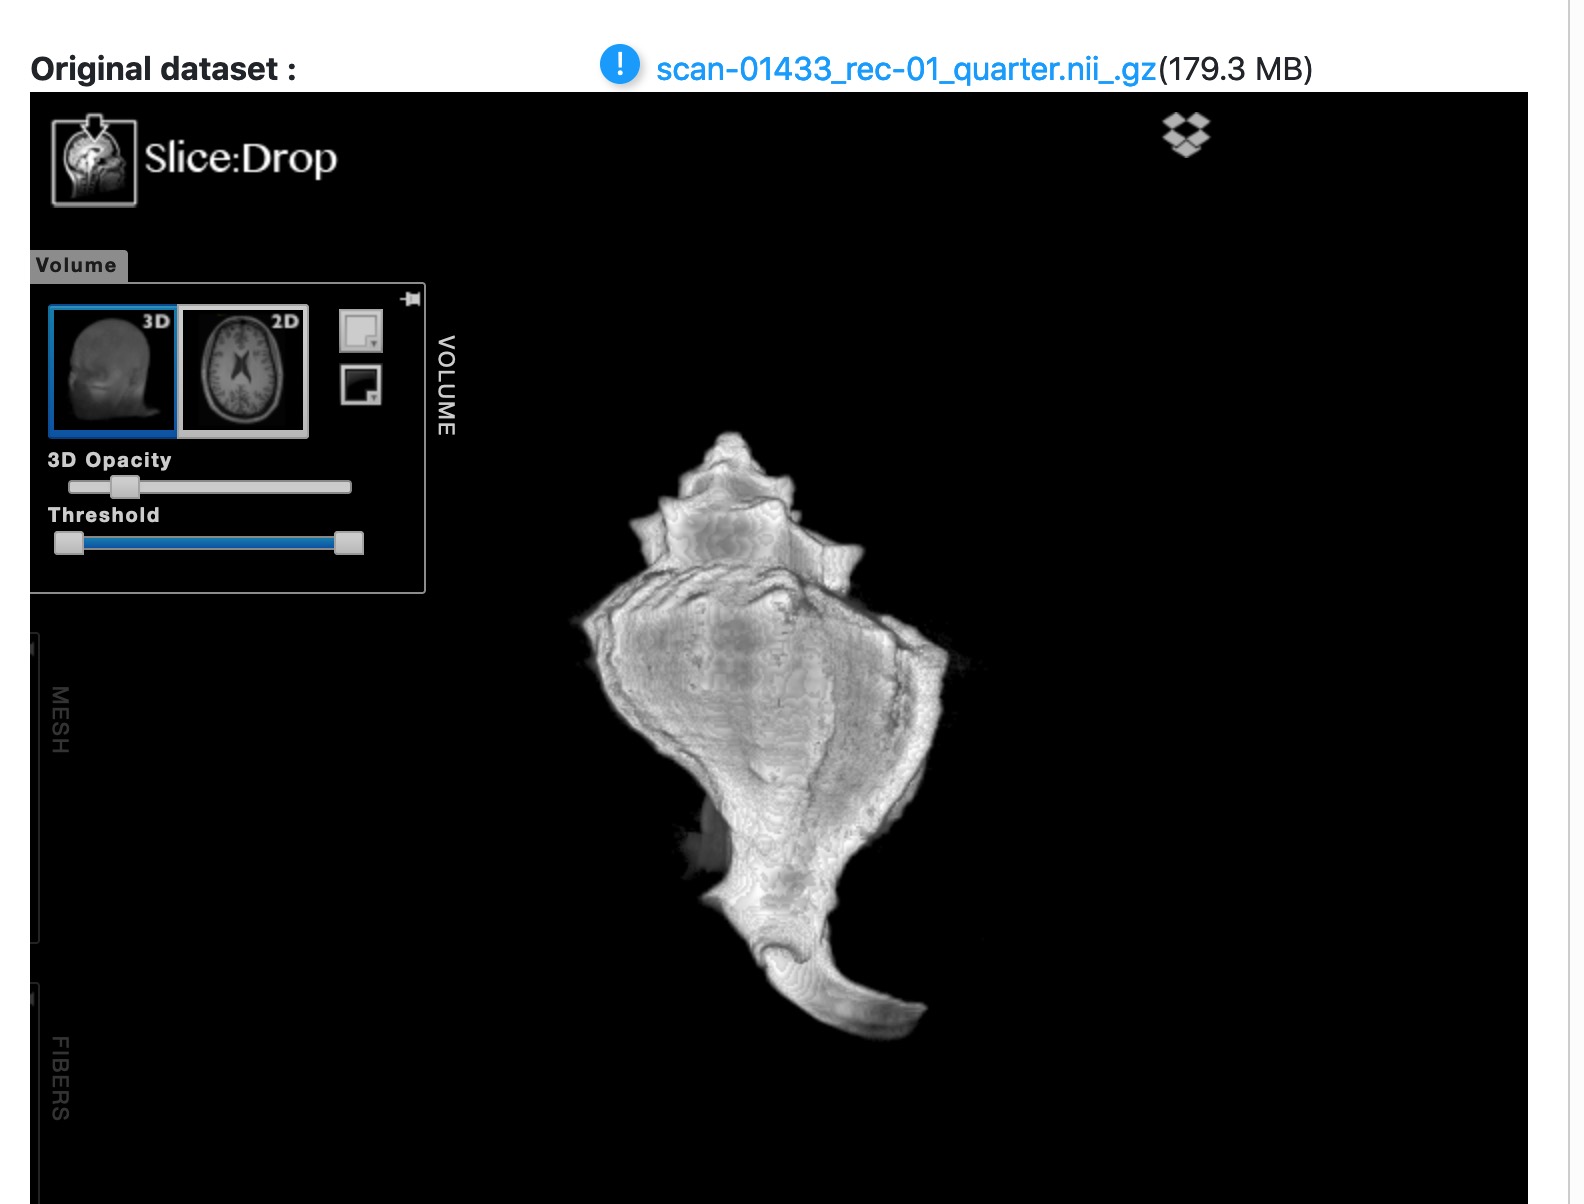Expand the MESH side panel
1584x1204 pixels.
click(x=60, y=720)
